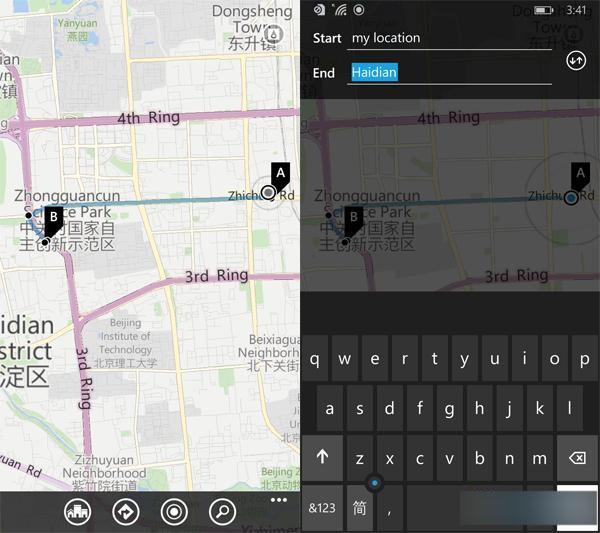Viewport: 600px width, 533px height.
Task: Tap marker A flag on left map
Action: [x=280, y=176]
